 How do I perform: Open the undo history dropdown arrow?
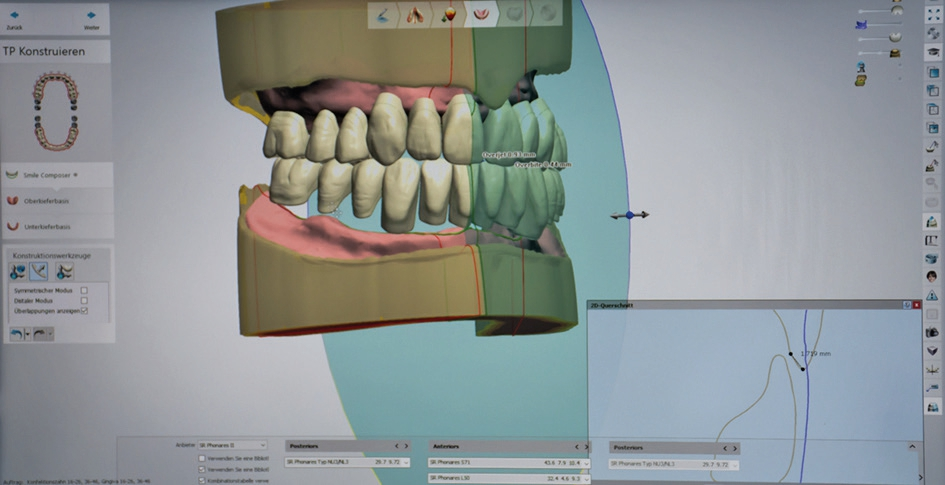coord(28,334)
